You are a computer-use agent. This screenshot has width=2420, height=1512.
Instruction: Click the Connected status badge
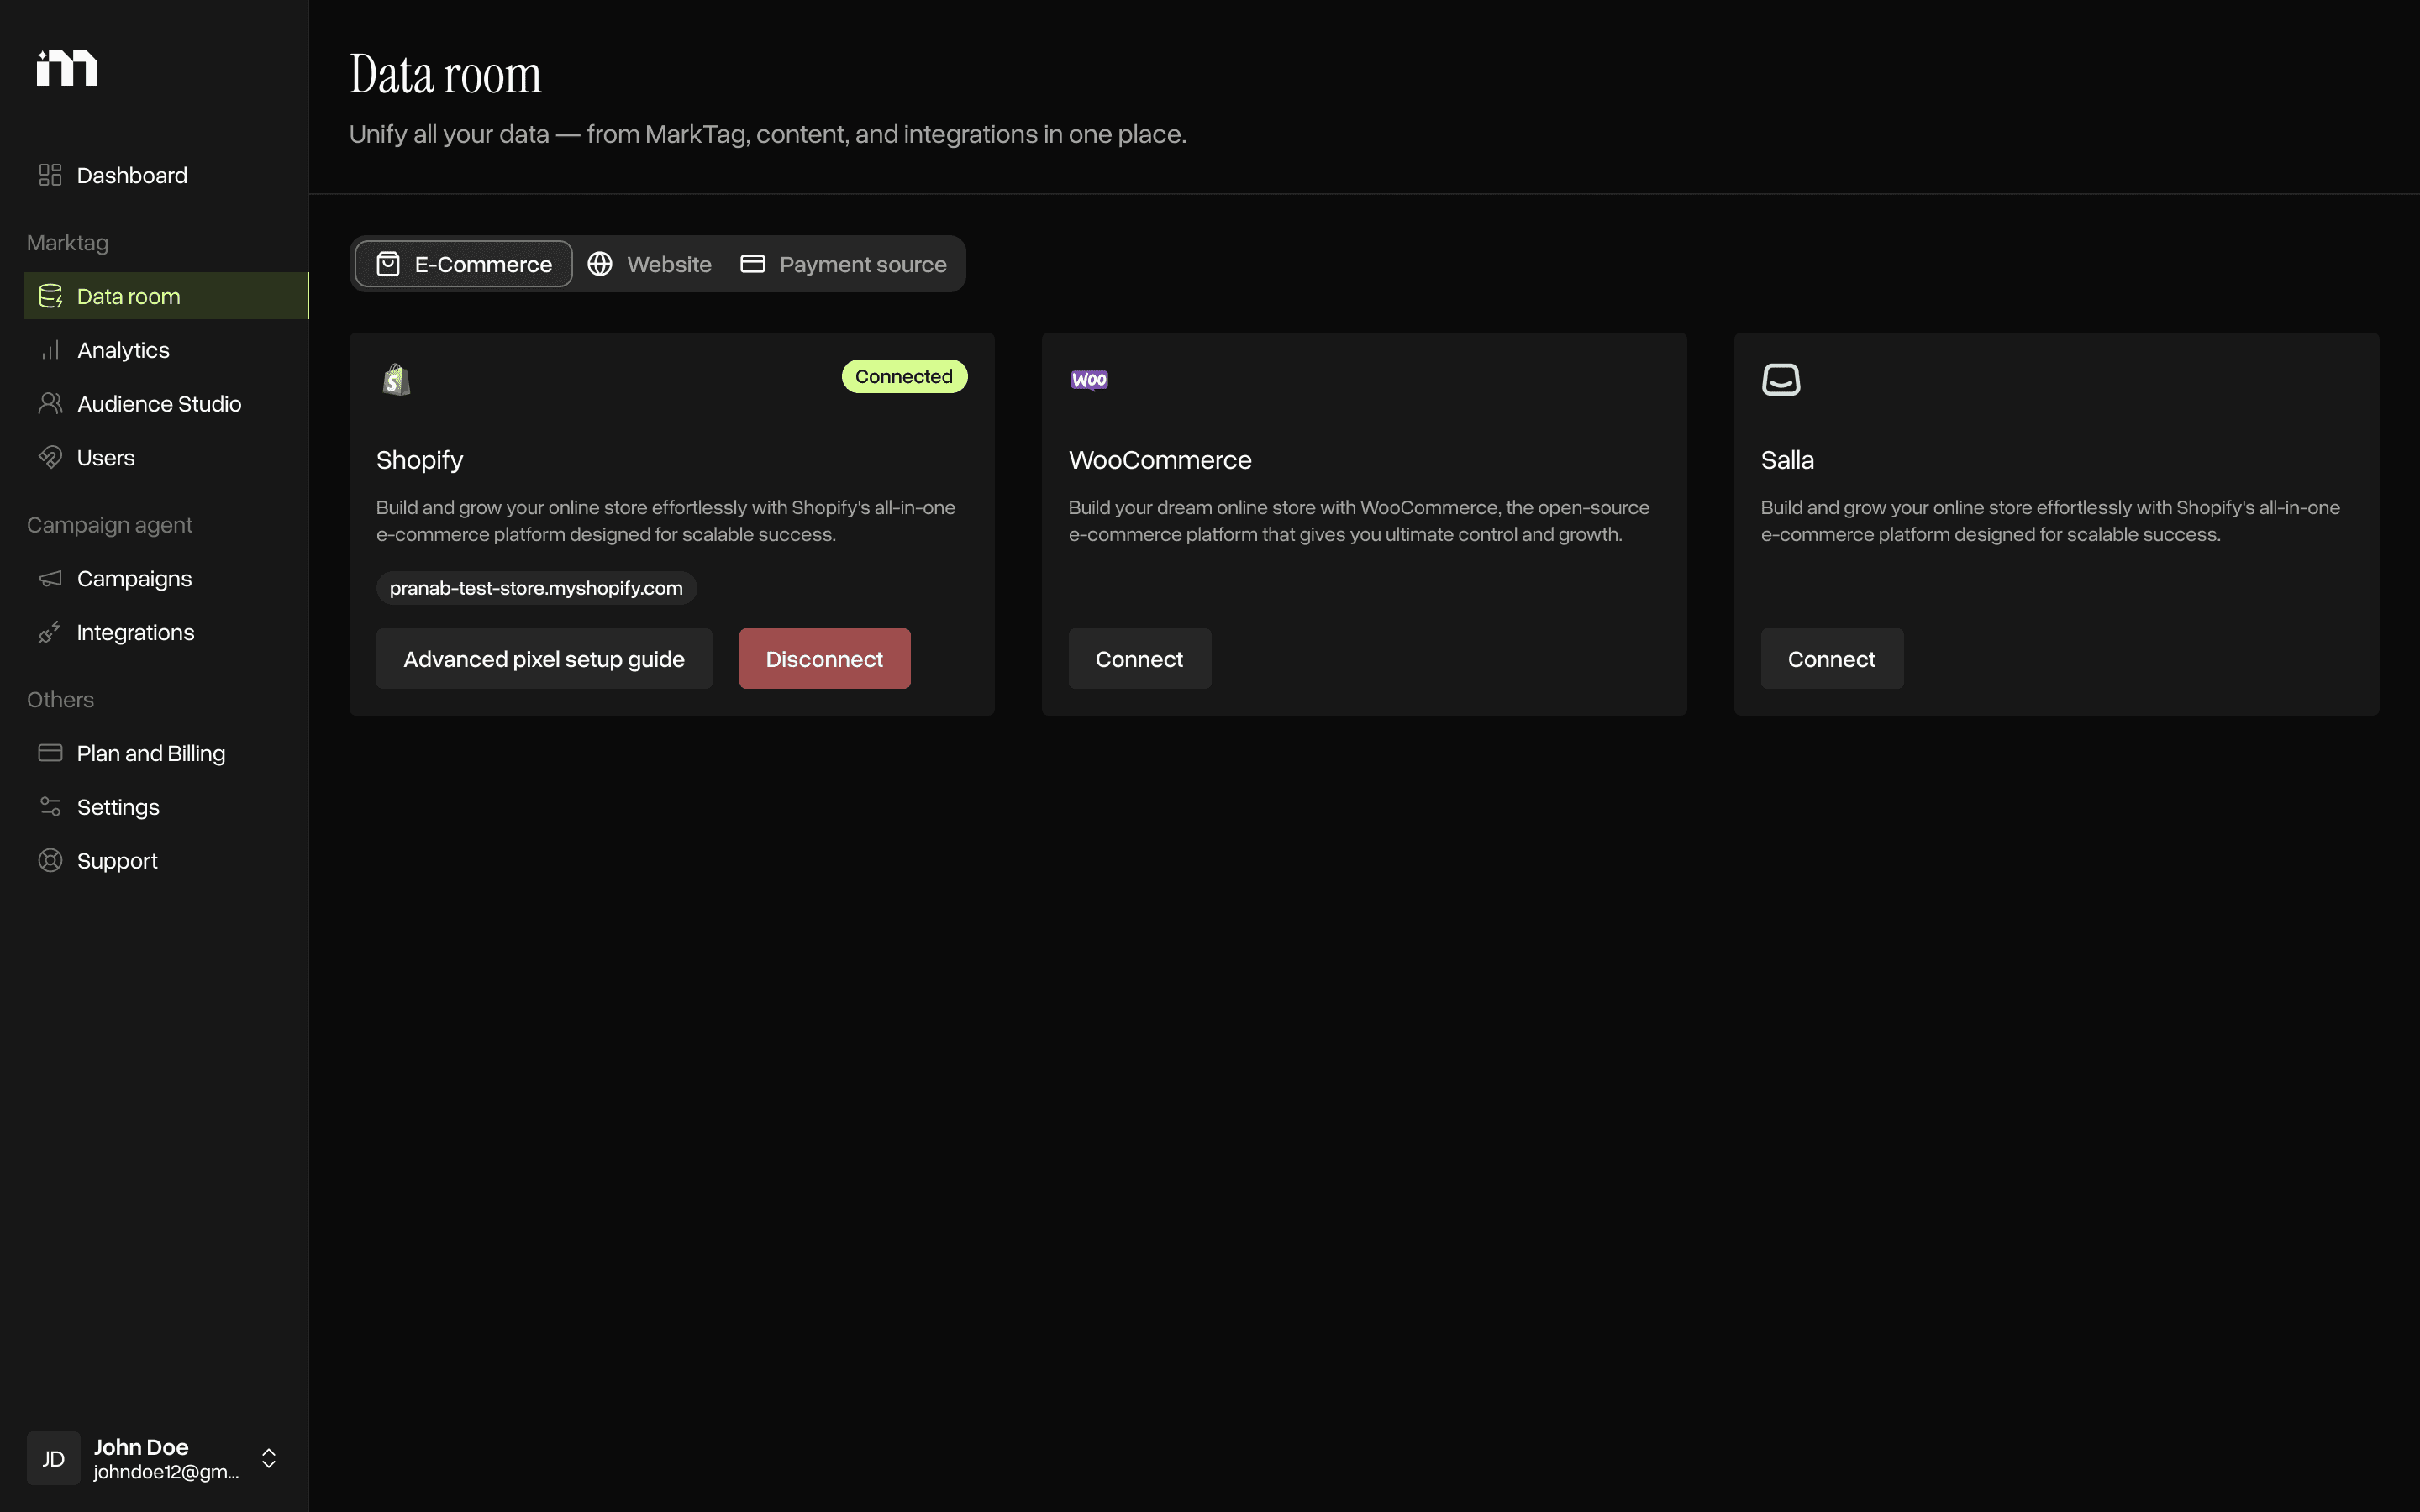click(904, 376)
